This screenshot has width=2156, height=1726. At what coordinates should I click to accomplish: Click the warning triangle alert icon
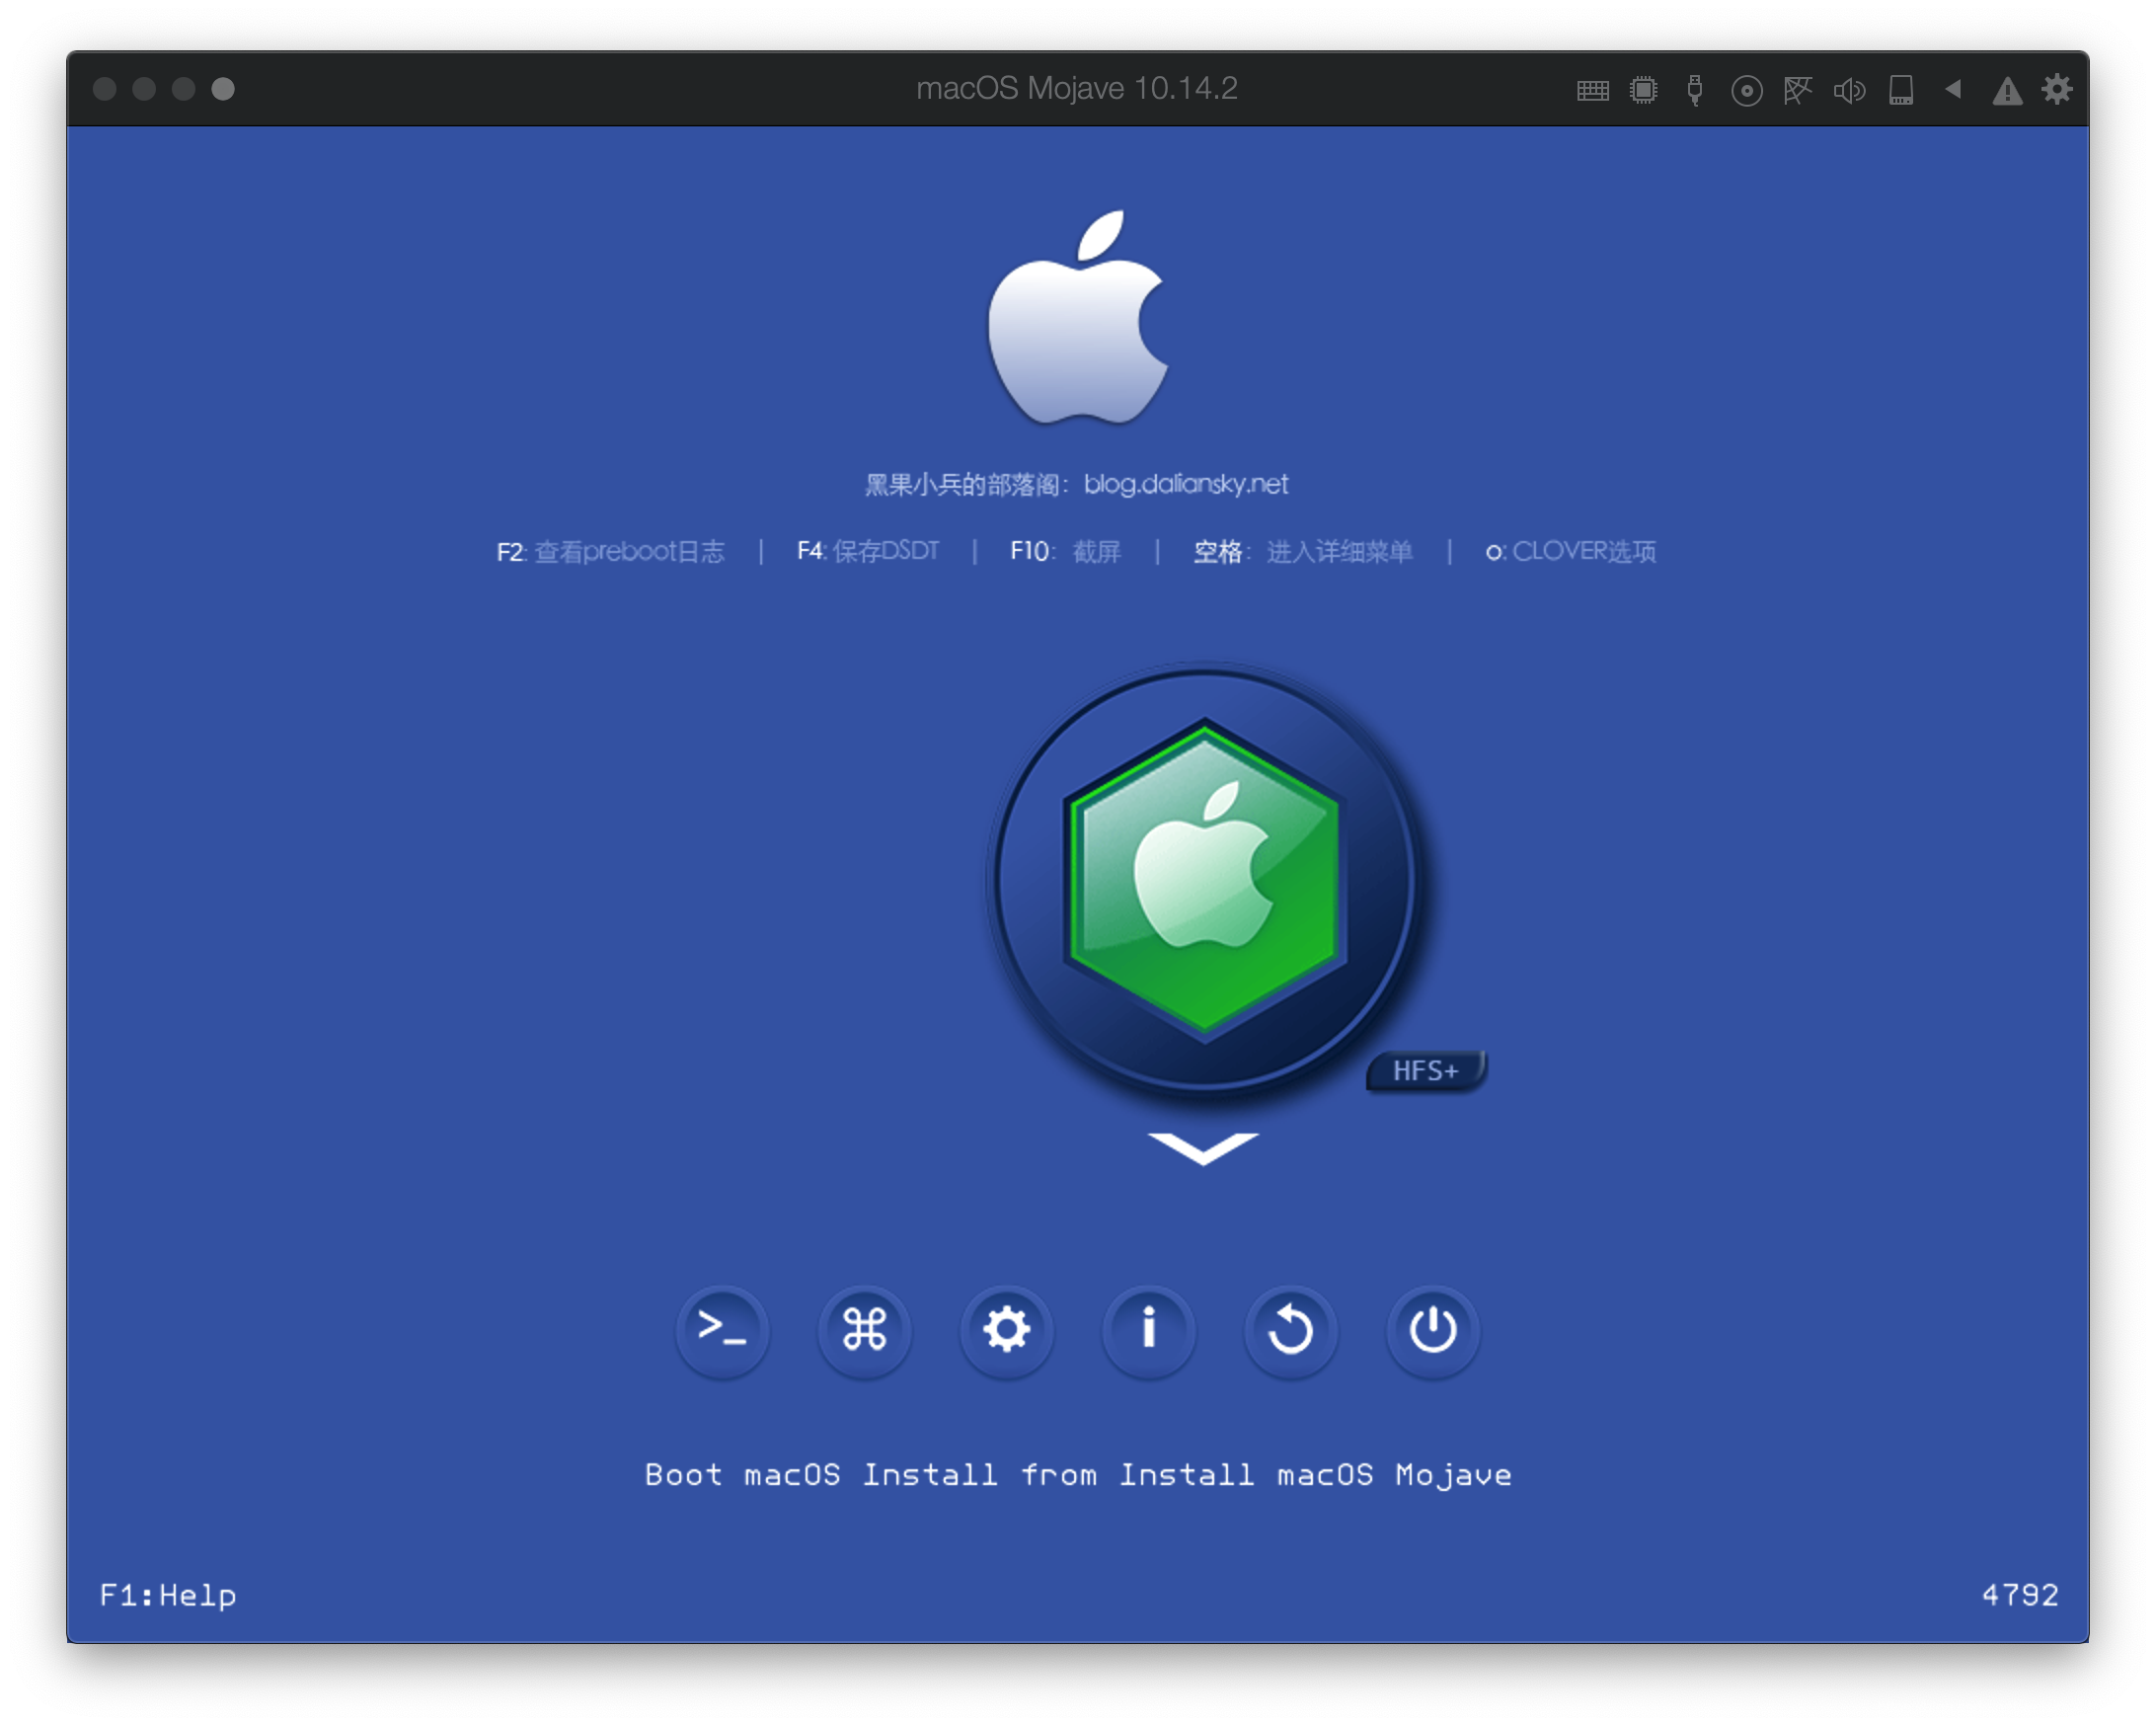click(2007, 92)
